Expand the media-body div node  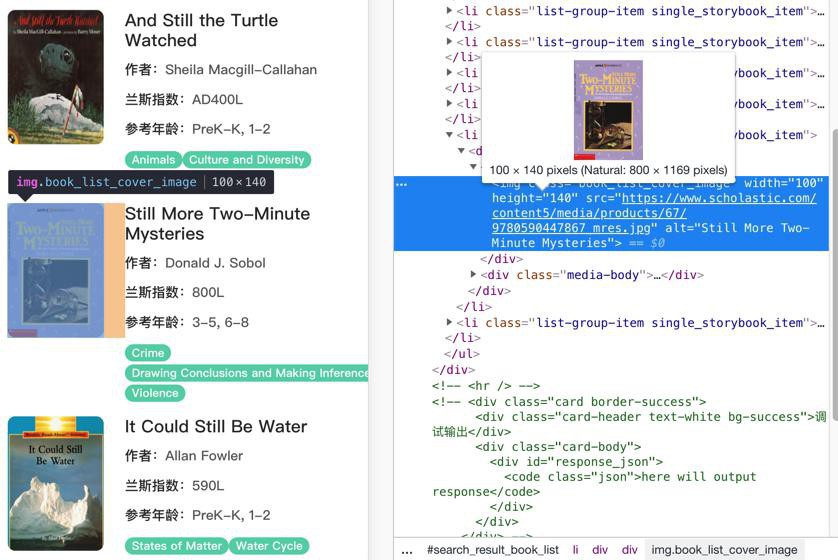(x=473, y=275)
